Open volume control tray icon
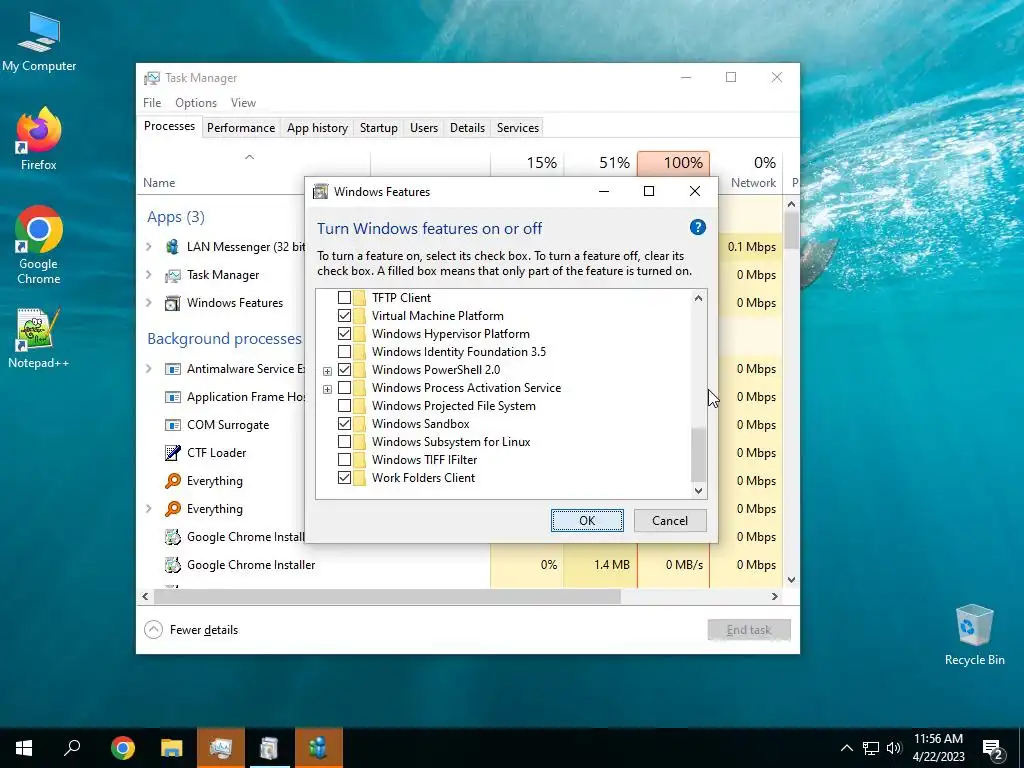Viewport: 1024px width, 768px height. pos(894,748)
